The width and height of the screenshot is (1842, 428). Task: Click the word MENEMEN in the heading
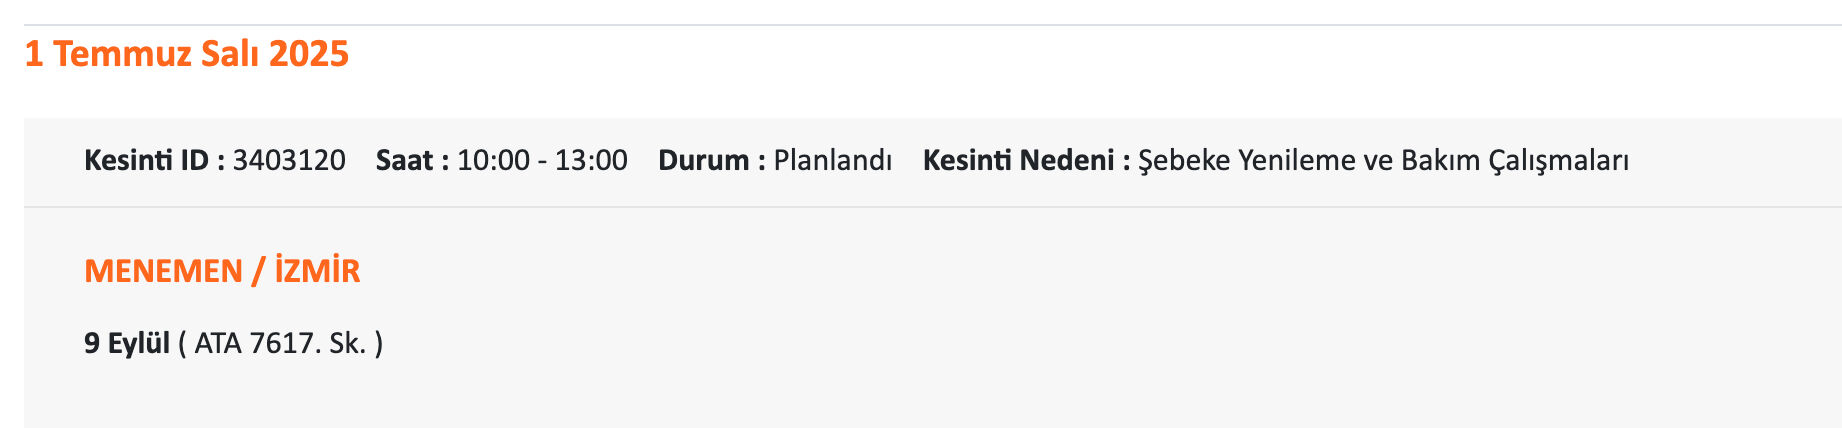[163, 271]
